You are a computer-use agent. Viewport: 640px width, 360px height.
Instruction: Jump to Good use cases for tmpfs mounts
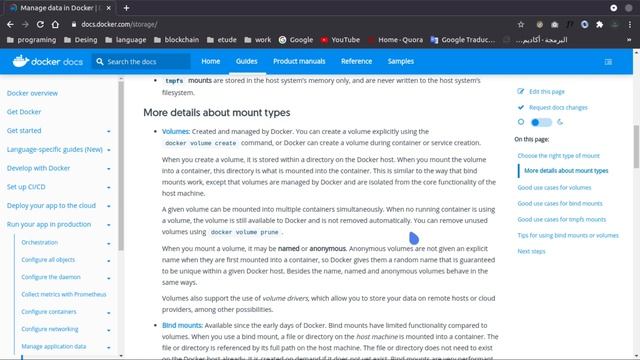click(x=562, y=219)
